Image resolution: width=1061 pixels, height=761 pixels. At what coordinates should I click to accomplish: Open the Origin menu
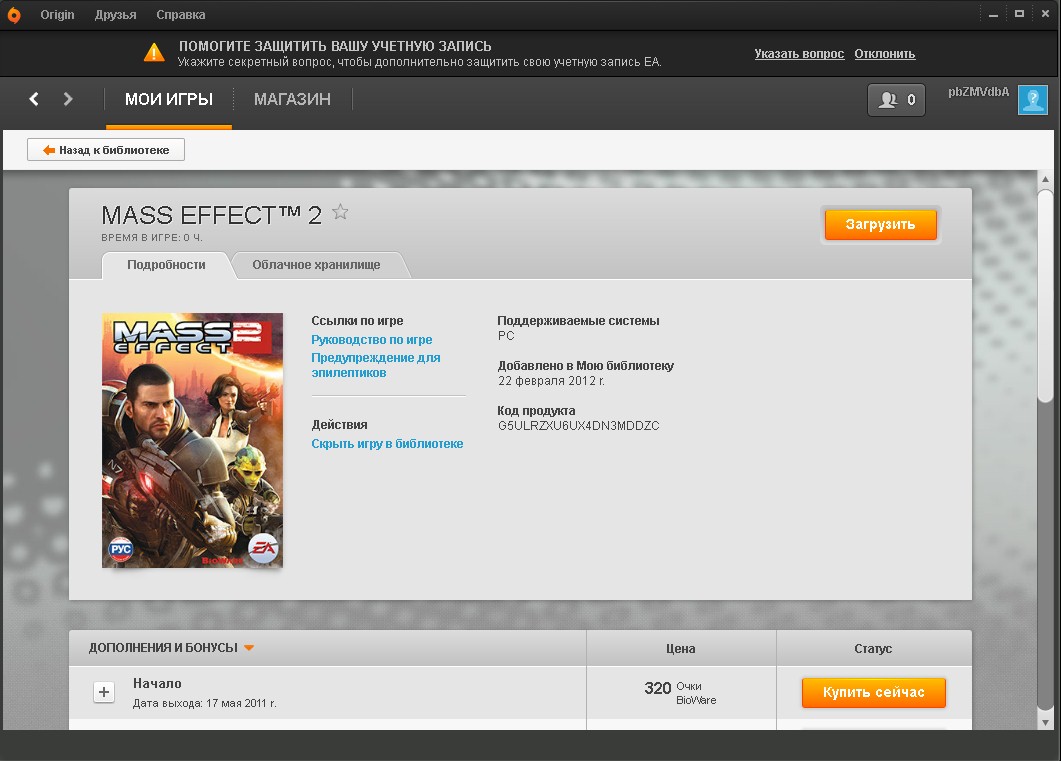click(x=57, y=15)
